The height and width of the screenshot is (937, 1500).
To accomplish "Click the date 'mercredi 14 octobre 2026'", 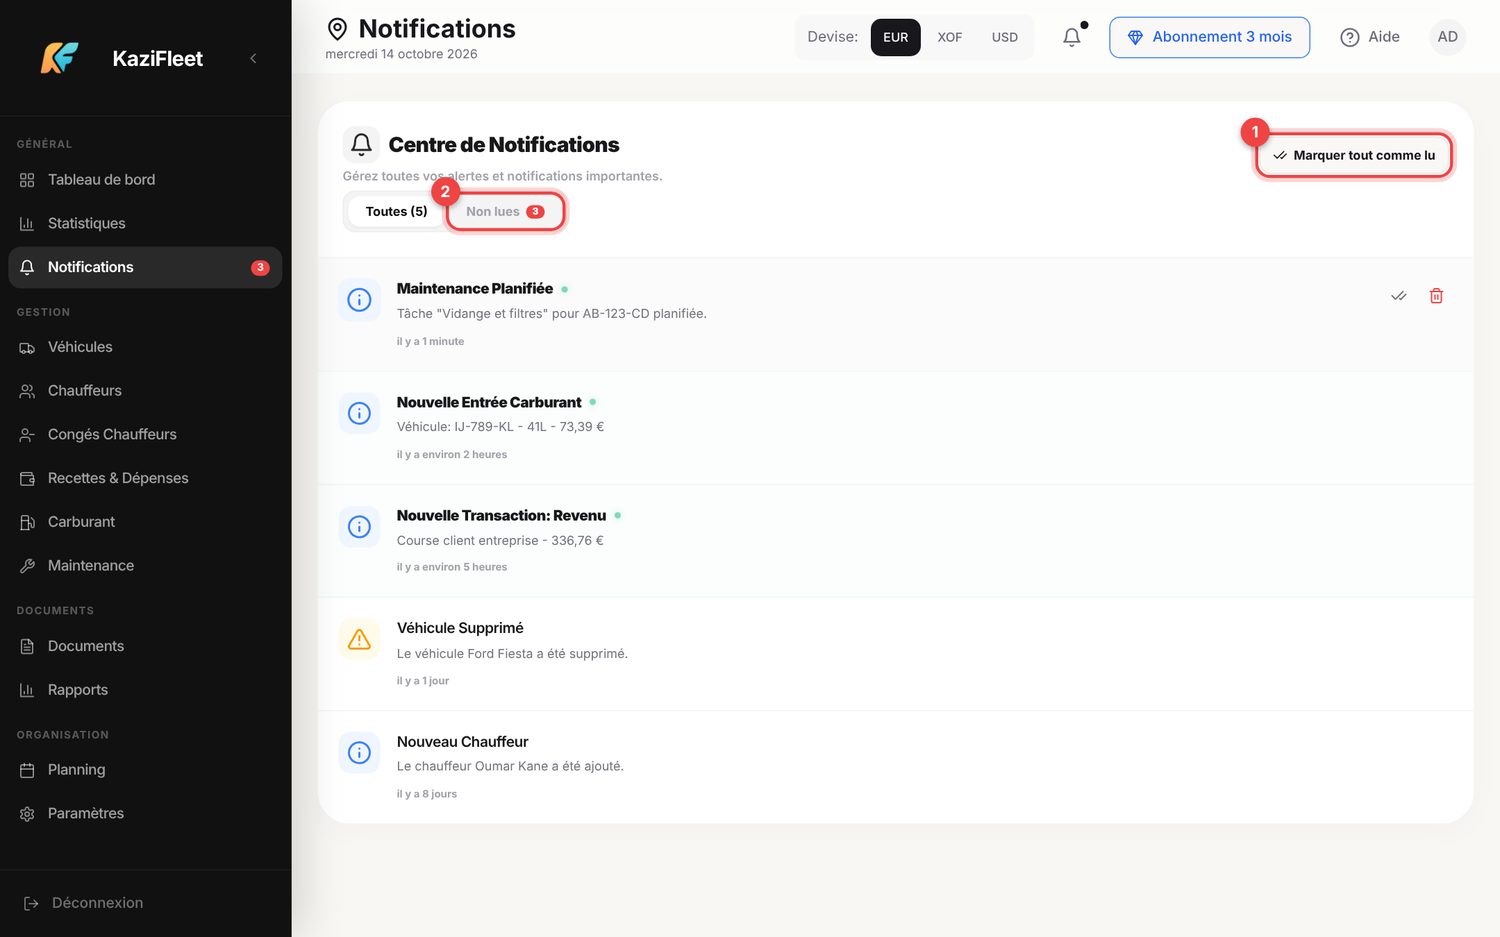I will (401, 54).
